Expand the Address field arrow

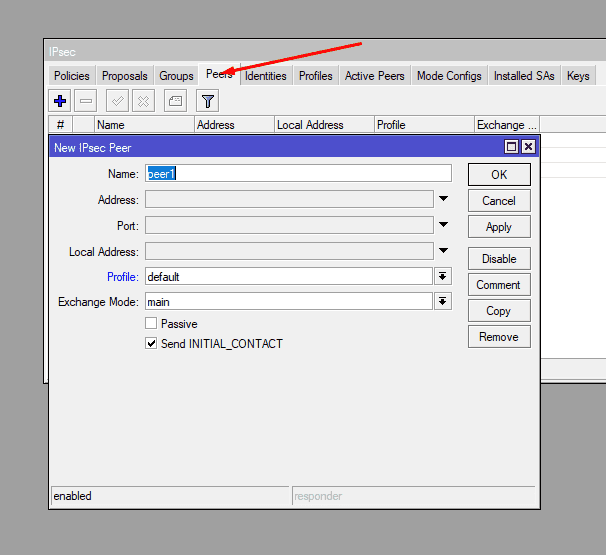[443, 200]
